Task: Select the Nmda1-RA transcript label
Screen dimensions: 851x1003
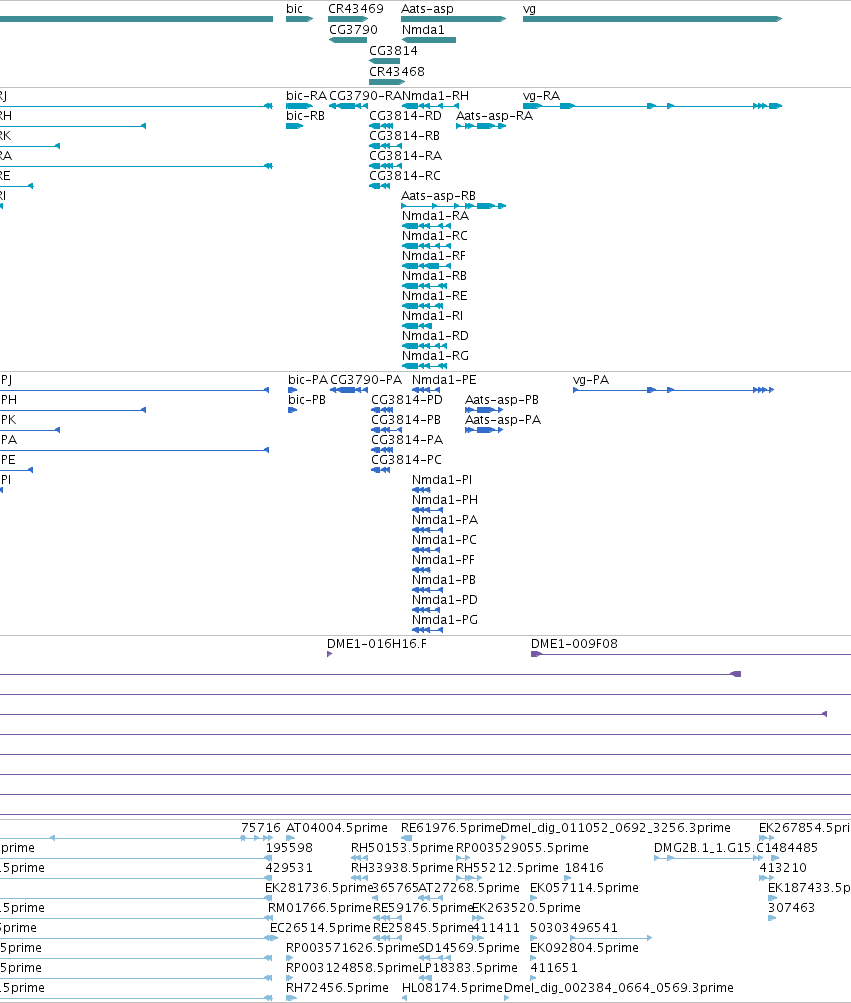Action: [435, 216]
